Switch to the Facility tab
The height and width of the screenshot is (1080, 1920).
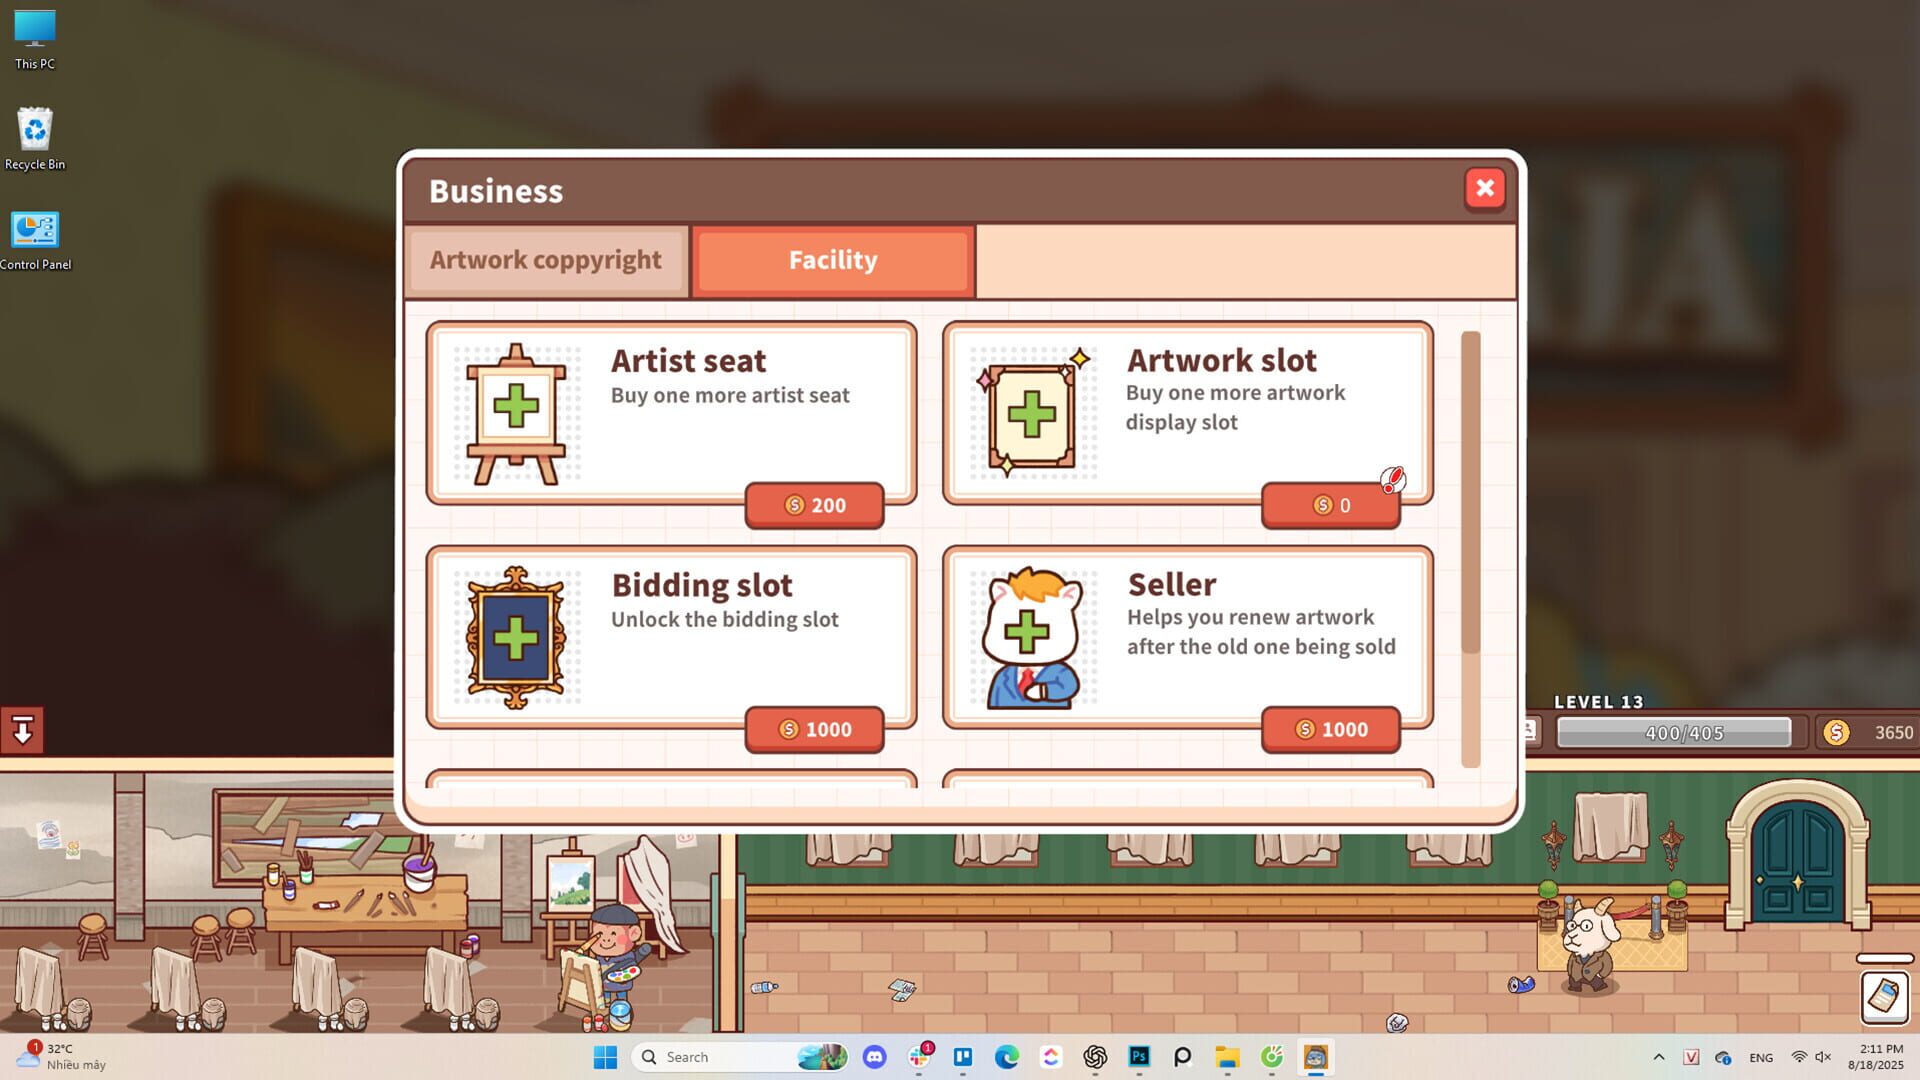tap(833, 260)
